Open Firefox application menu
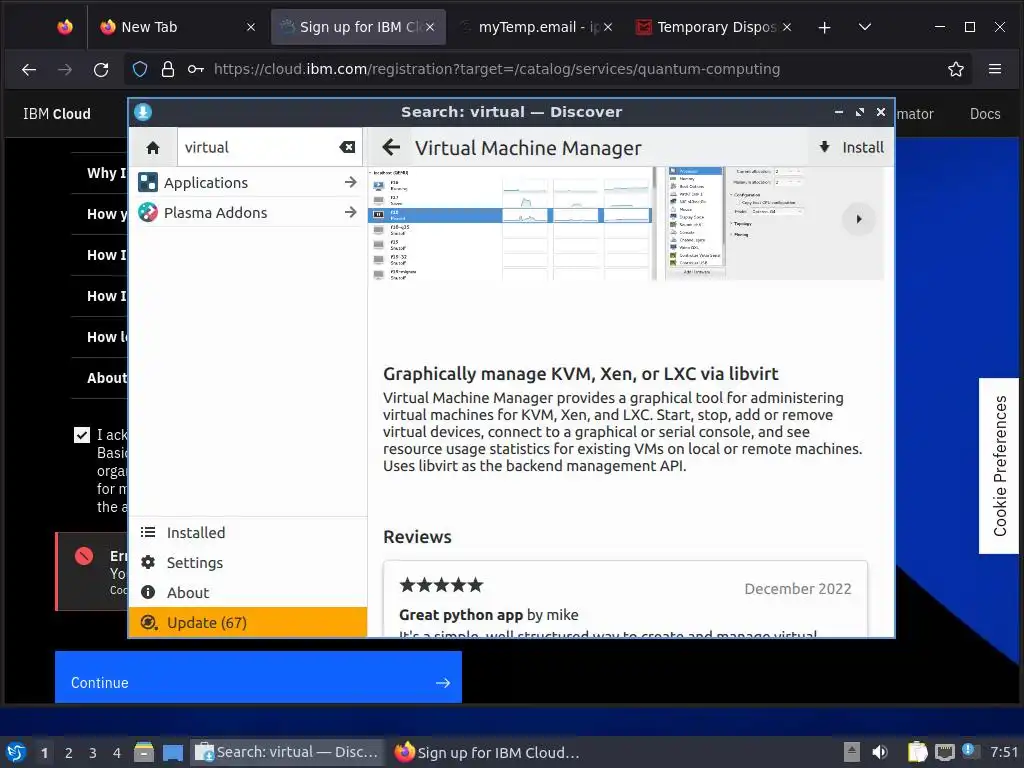1024x768 pixels. 995,69
